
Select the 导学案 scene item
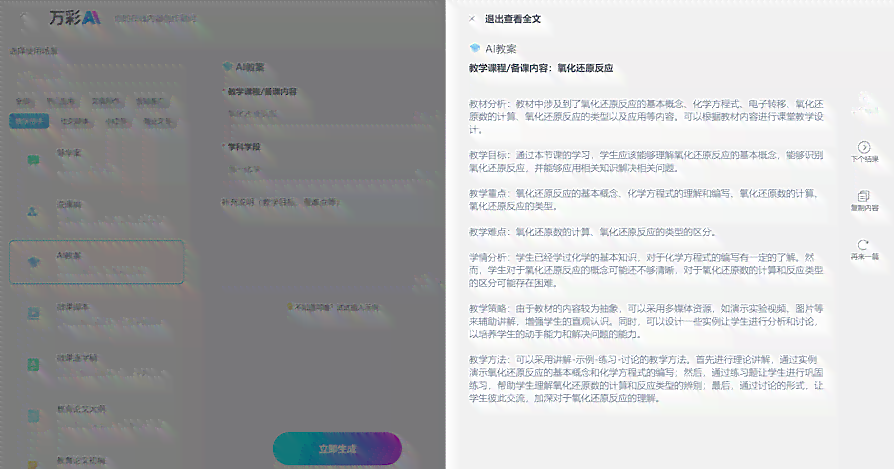coord(96,160)
